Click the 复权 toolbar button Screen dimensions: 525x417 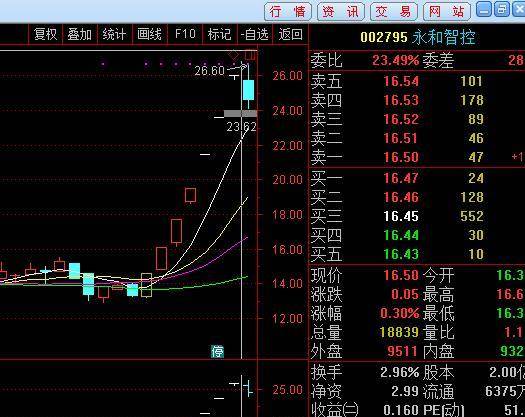coord(46,34)
